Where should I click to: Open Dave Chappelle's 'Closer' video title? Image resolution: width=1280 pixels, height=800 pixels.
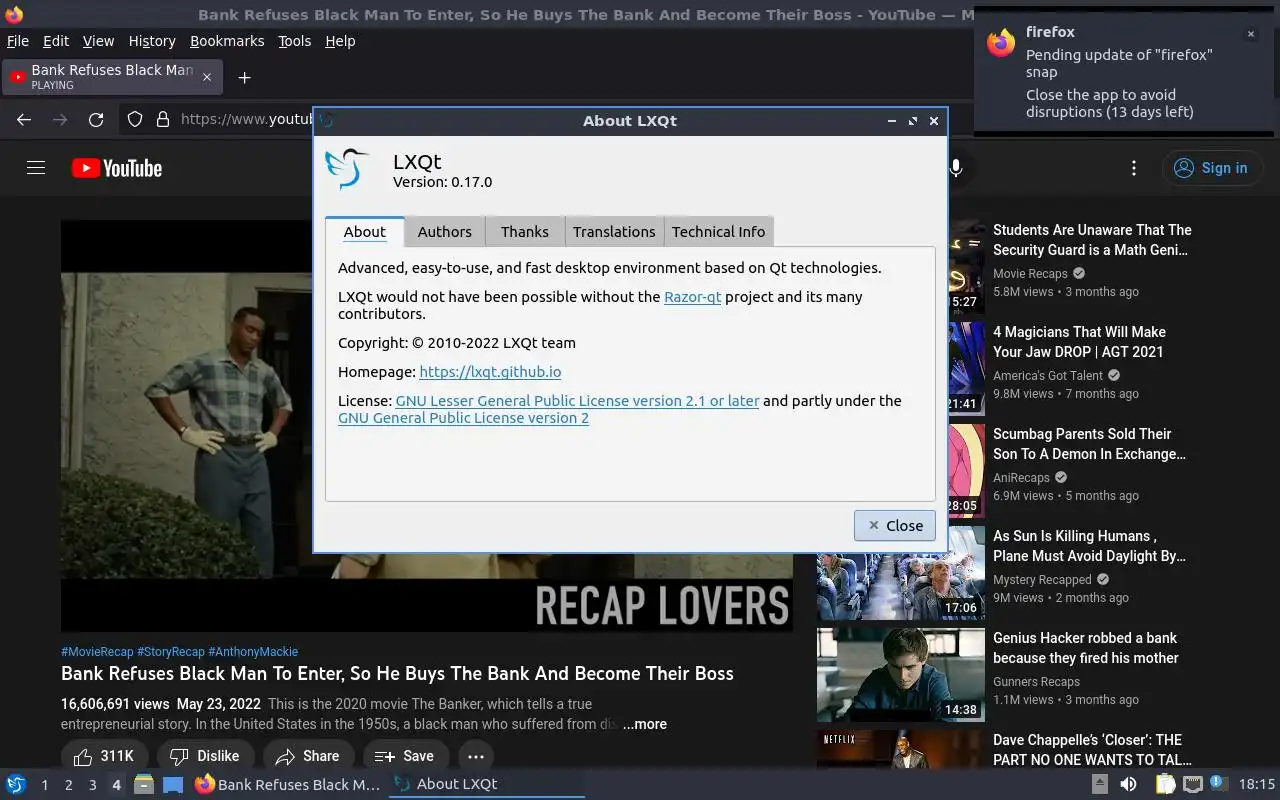(1092, 750)
